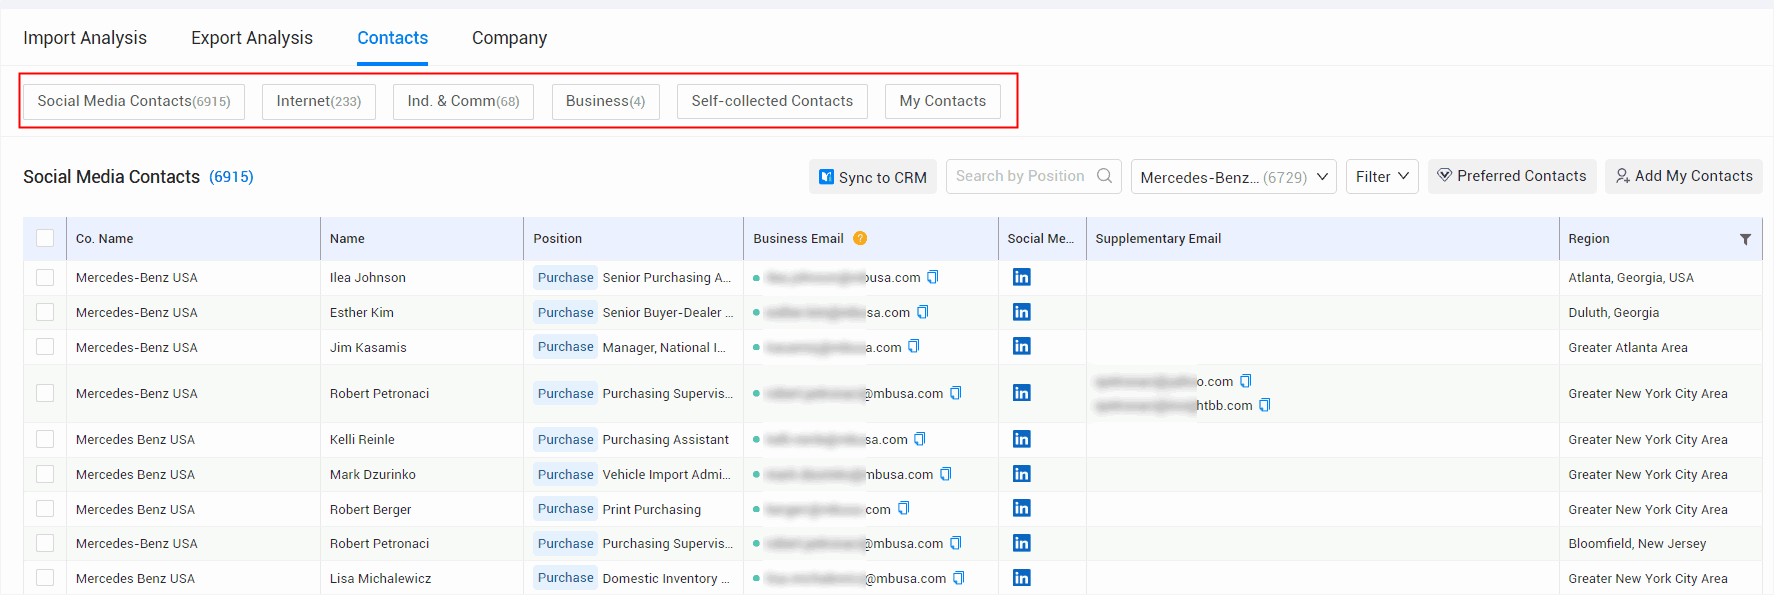The height and width of the screenshot is (595, 1774).
Task: Copy supplementary email ending in o.com
Action: (1246, 381)
